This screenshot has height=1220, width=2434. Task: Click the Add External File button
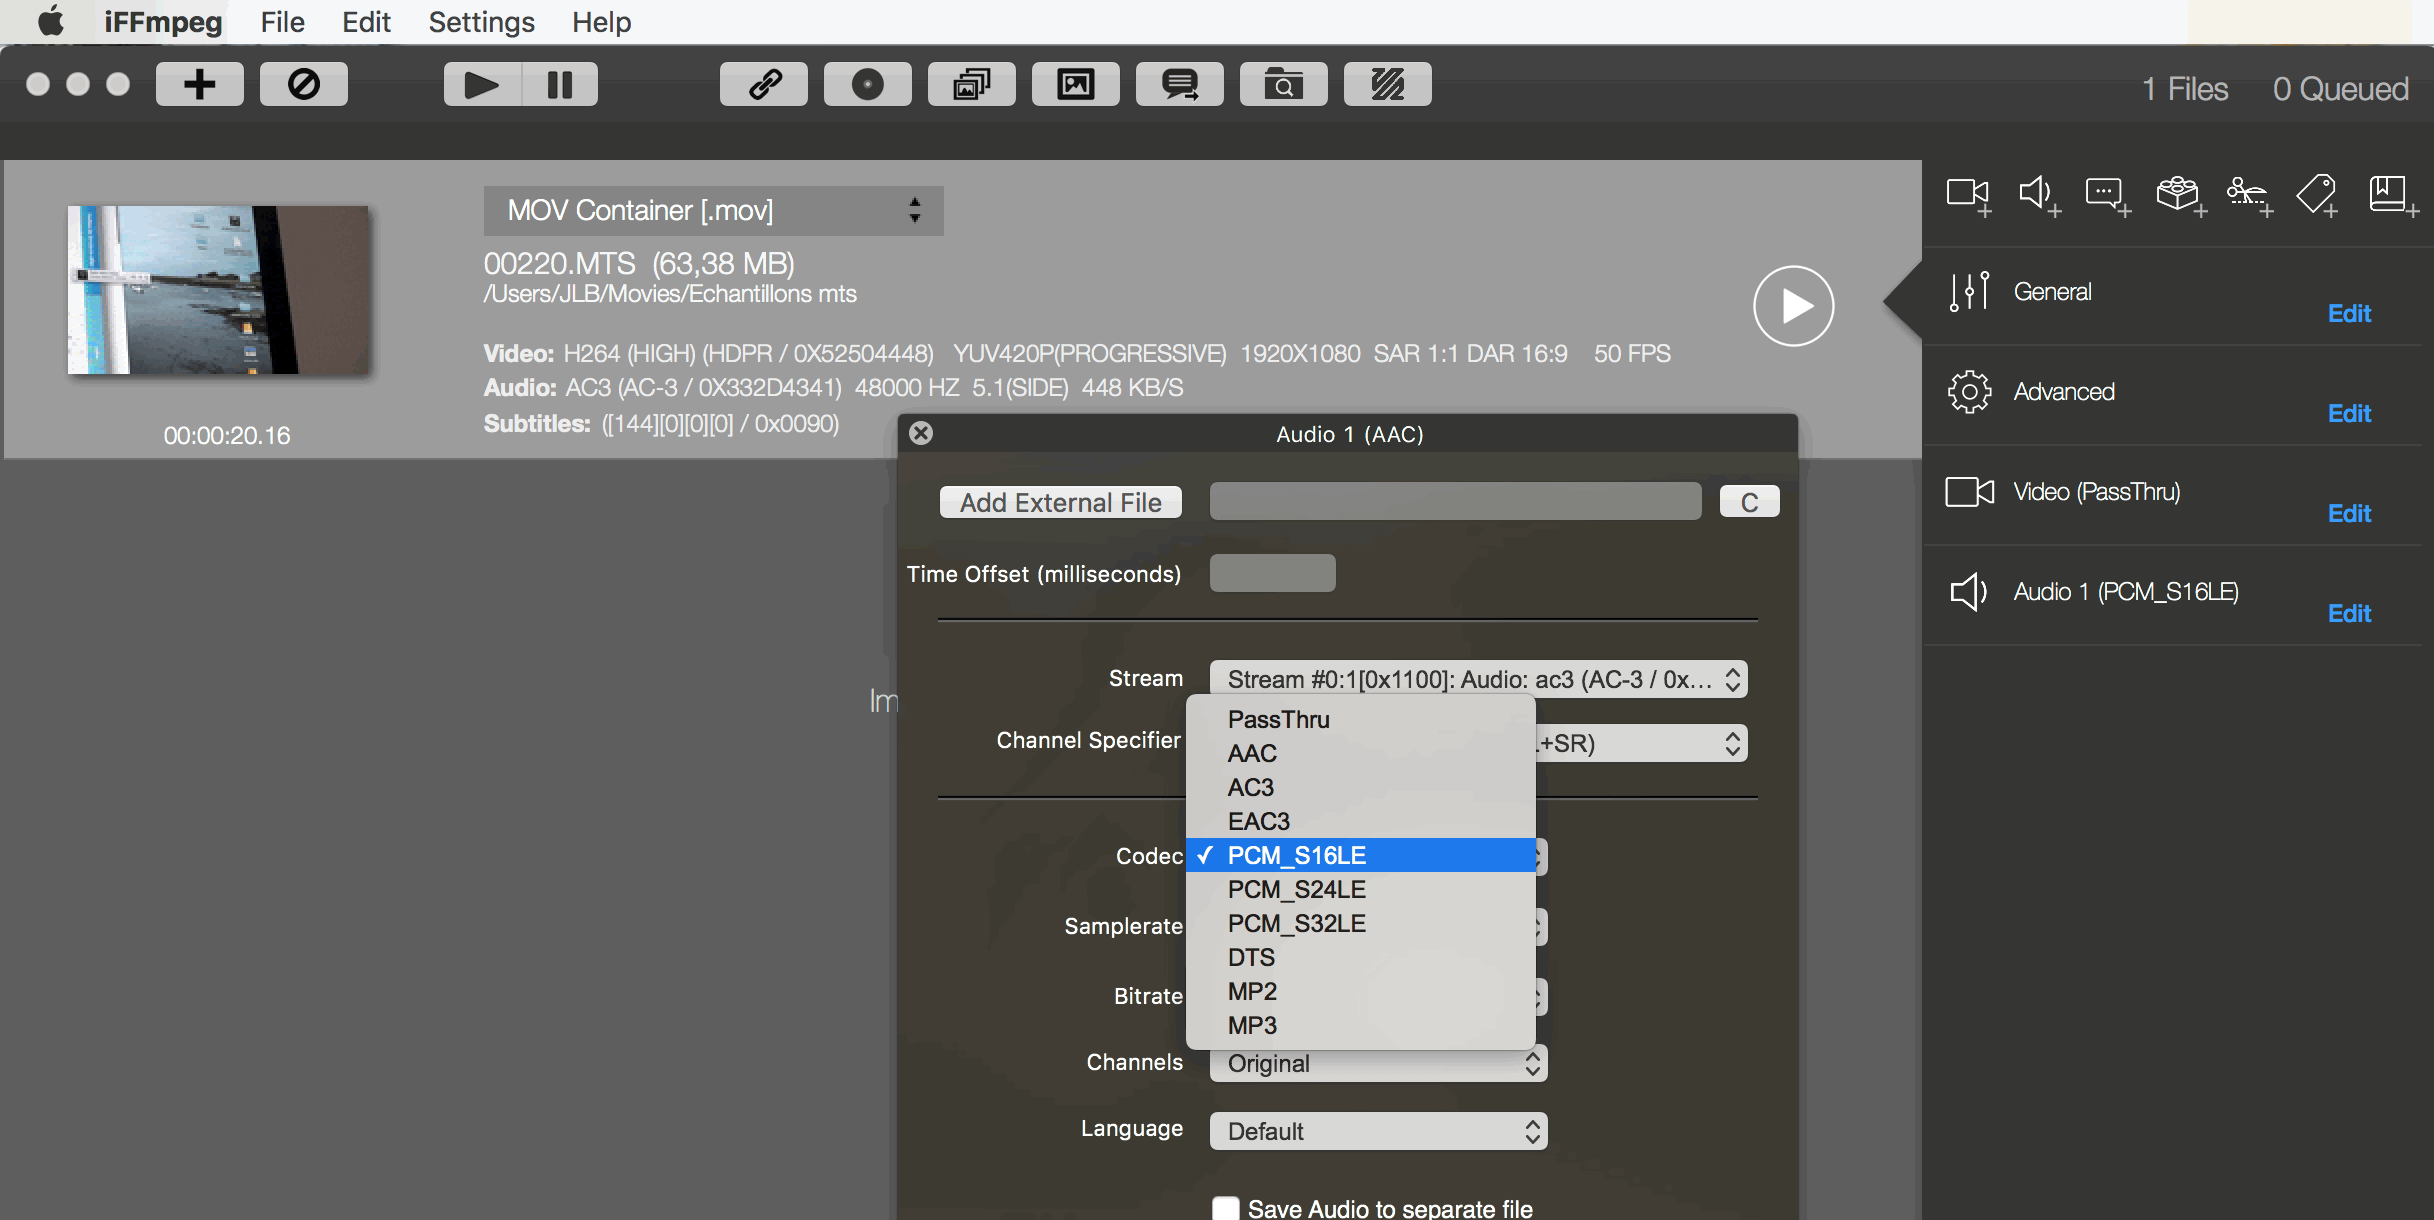point(1060,502)
